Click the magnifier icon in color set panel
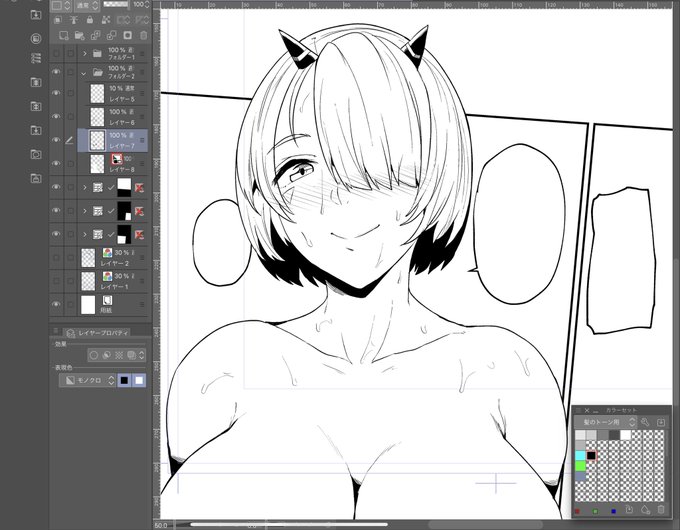This screenshot has width=680, height=530. pos(645,422)
